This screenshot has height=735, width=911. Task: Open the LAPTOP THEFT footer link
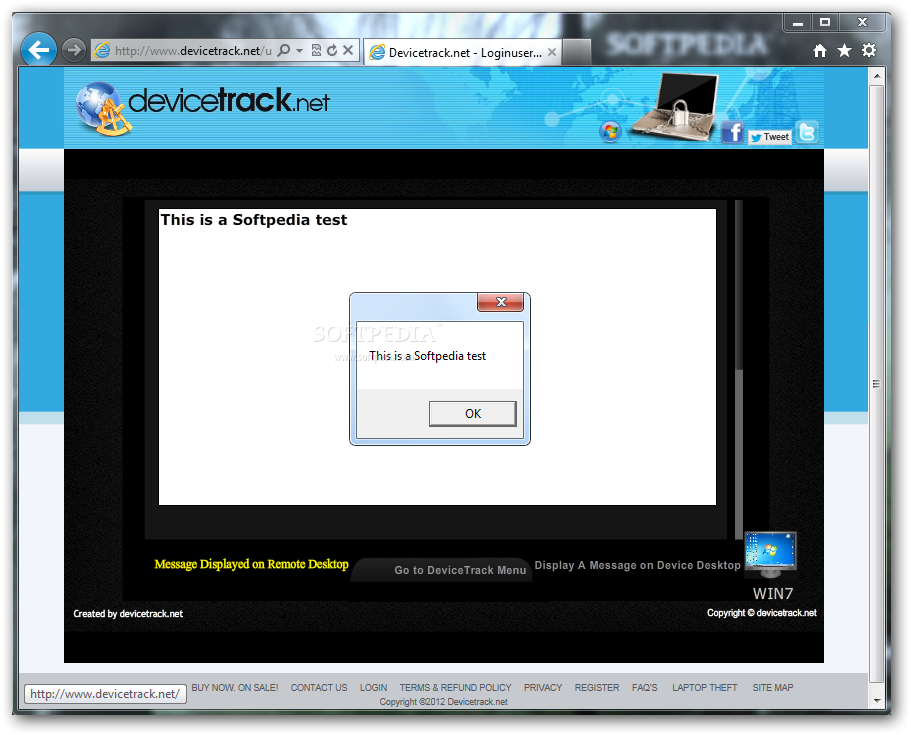point(705,688)
